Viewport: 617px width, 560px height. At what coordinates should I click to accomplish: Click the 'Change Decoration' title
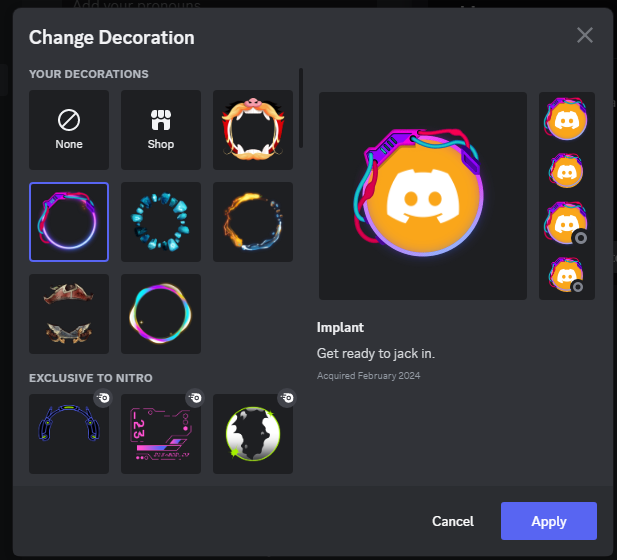pos(112,38)
